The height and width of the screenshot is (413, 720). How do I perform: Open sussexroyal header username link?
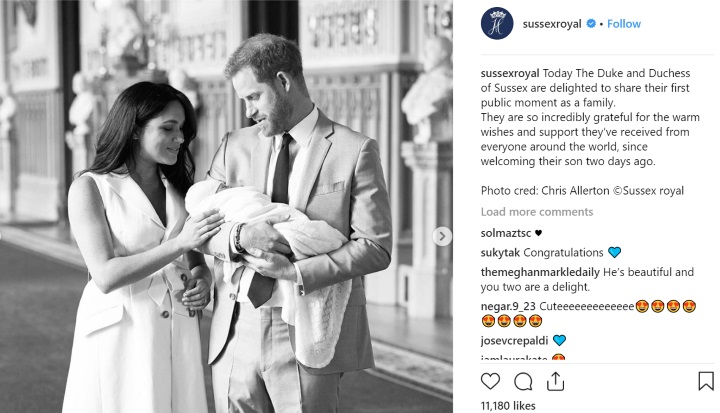click(552, 24)
